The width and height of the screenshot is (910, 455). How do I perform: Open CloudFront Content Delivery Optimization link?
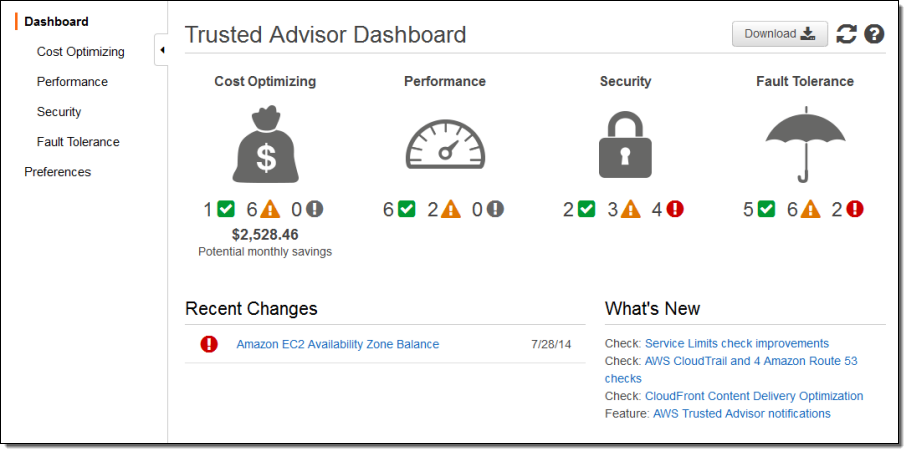[x=754, y=396]
